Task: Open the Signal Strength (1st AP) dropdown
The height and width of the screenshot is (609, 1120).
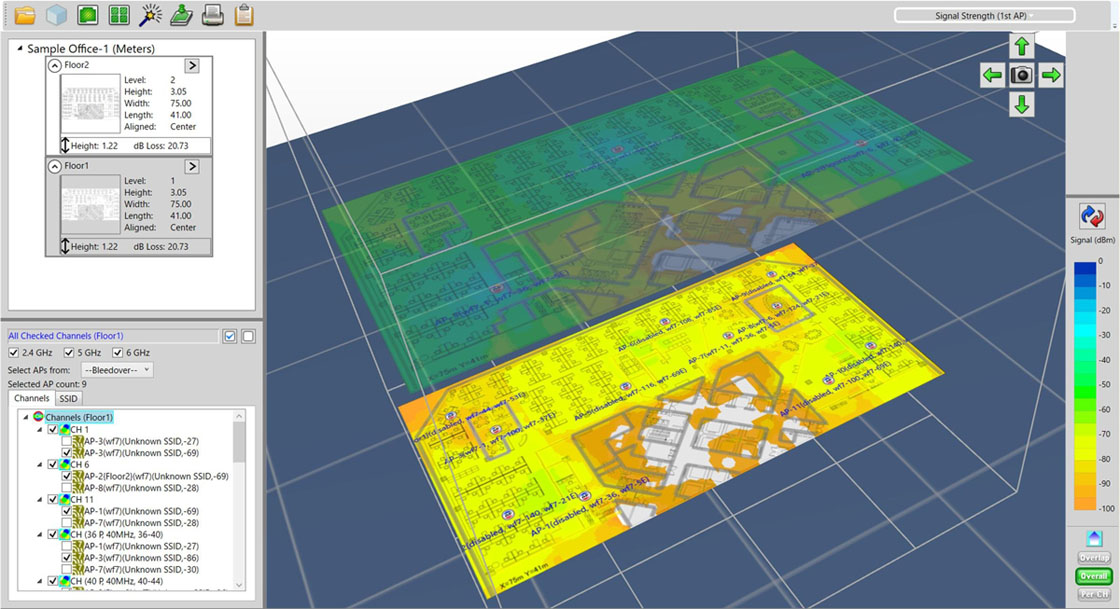Action: tap(984, 15)
